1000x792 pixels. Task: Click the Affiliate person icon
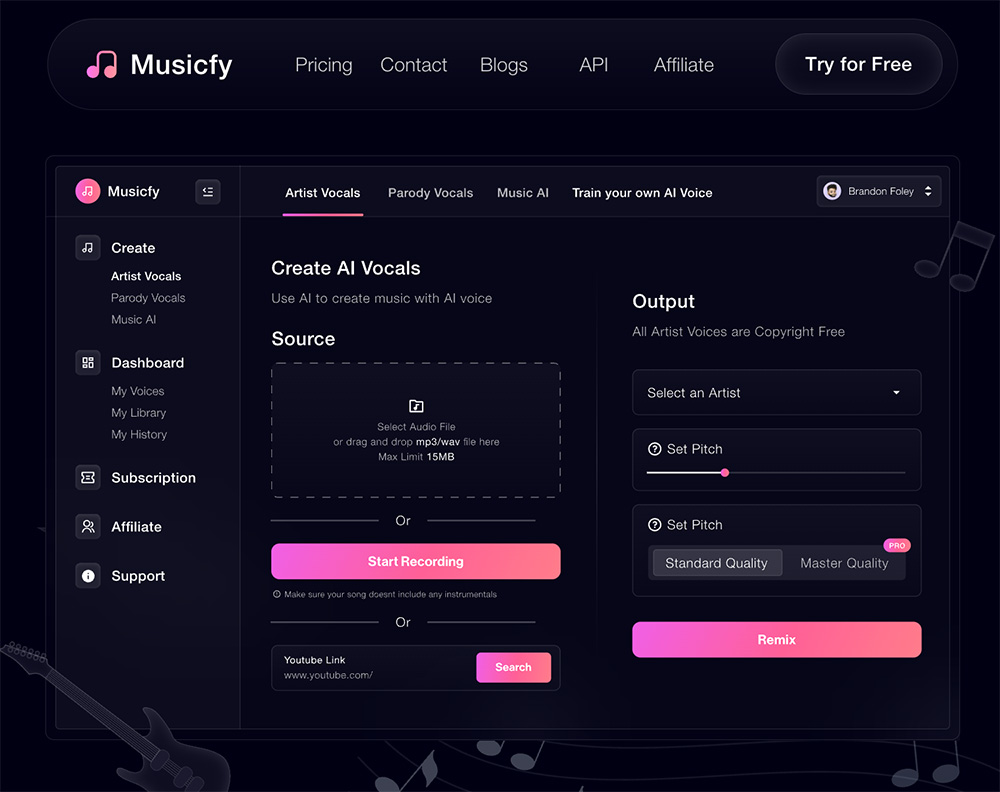tap(88, 527)
